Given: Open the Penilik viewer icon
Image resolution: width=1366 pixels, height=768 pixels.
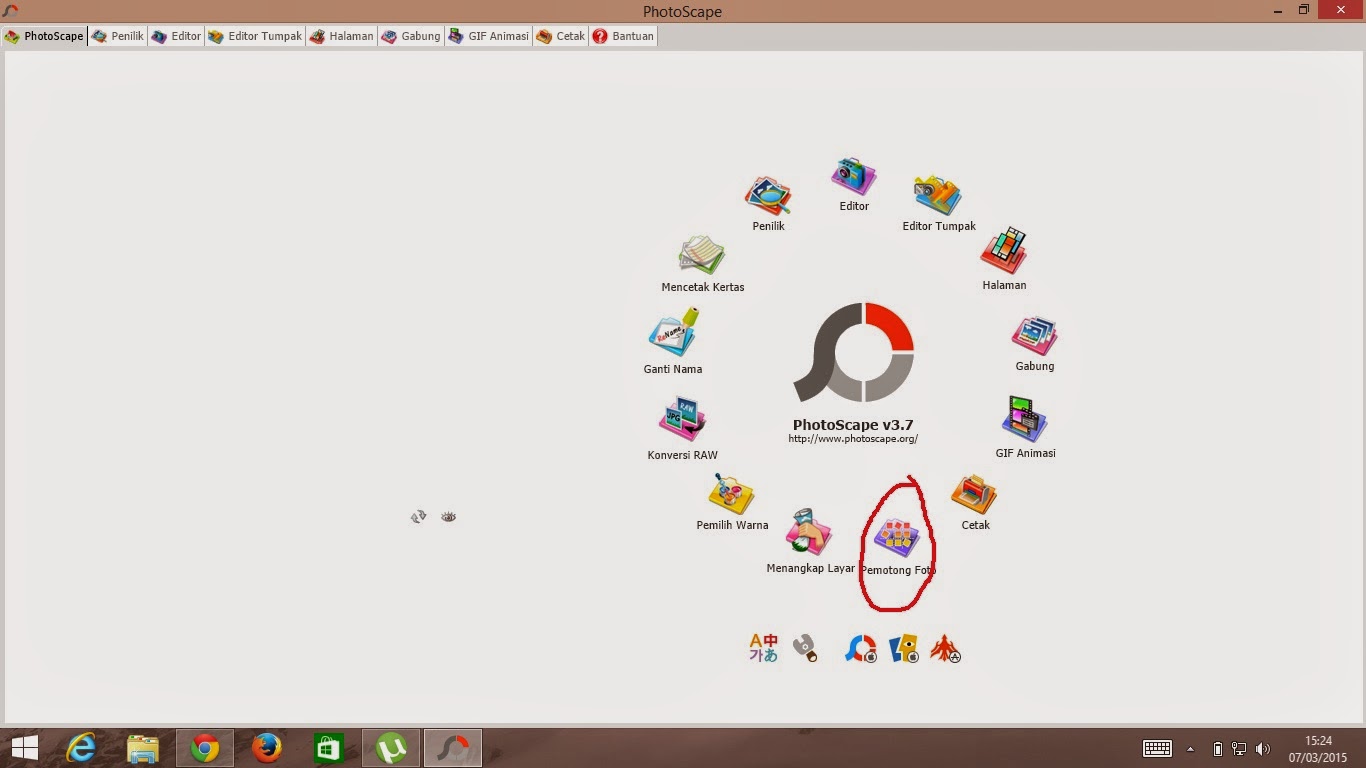Looking at the screenshot, I should [x=768, y=196].
